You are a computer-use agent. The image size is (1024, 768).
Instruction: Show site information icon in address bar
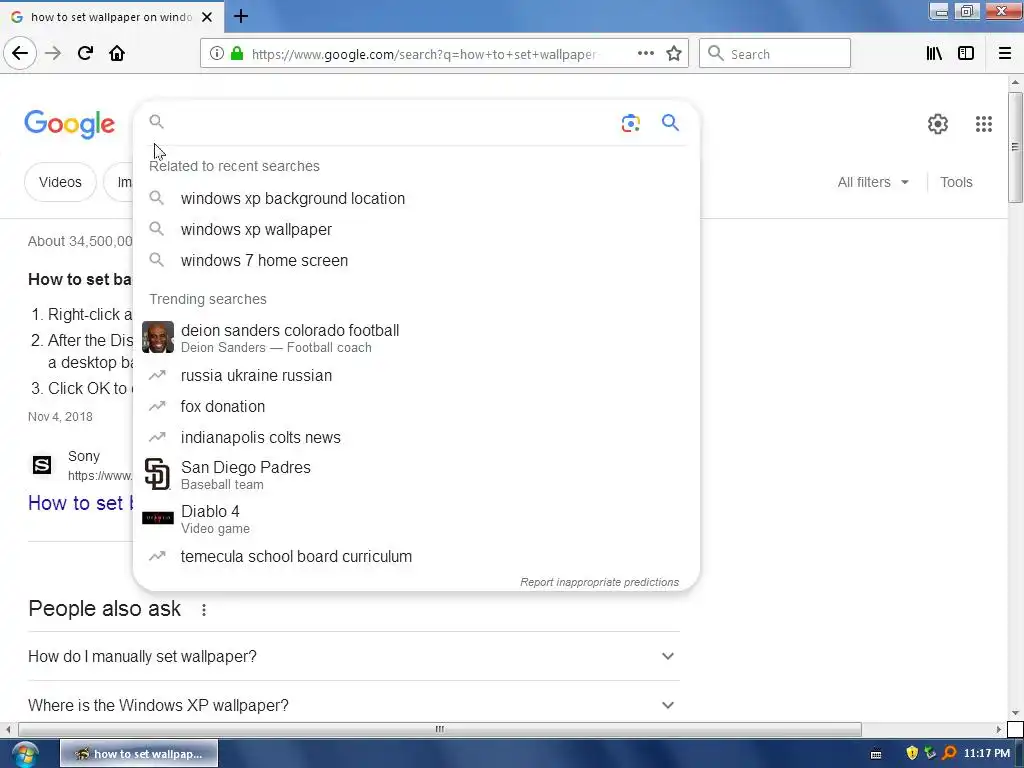[217, 54]
